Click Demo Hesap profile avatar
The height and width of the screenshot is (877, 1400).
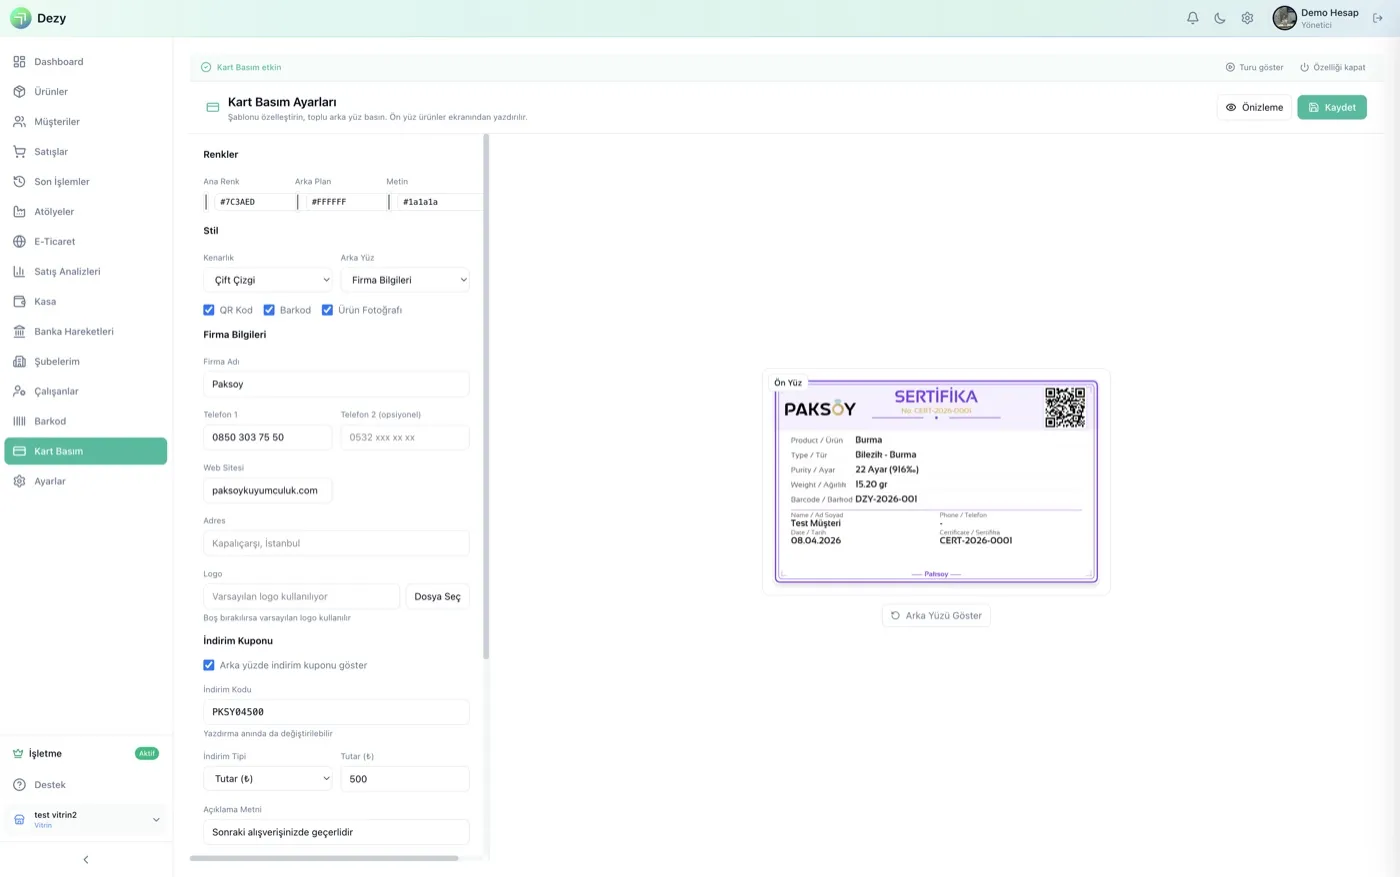(1284, 18)
